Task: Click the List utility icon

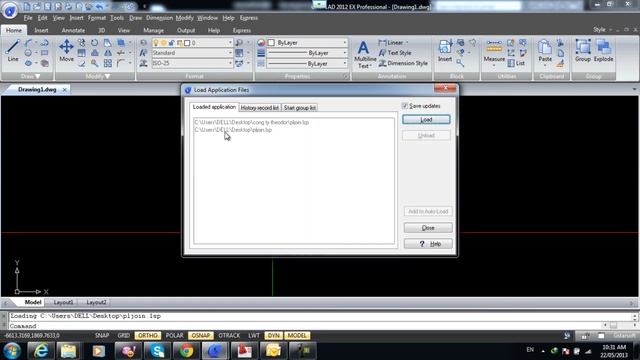Action: coord(516,63)
